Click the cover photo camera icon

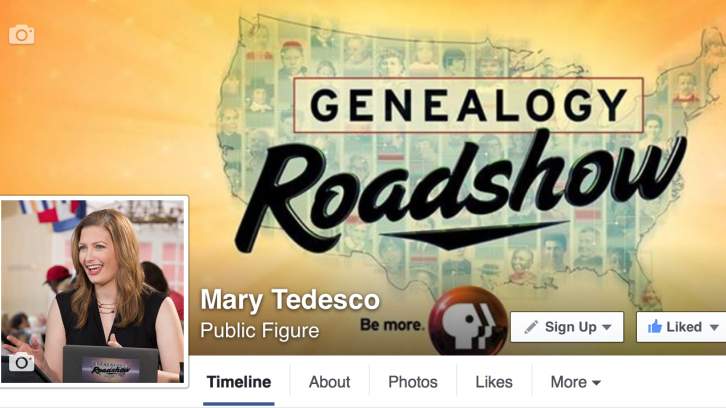[x=21, y=35]
